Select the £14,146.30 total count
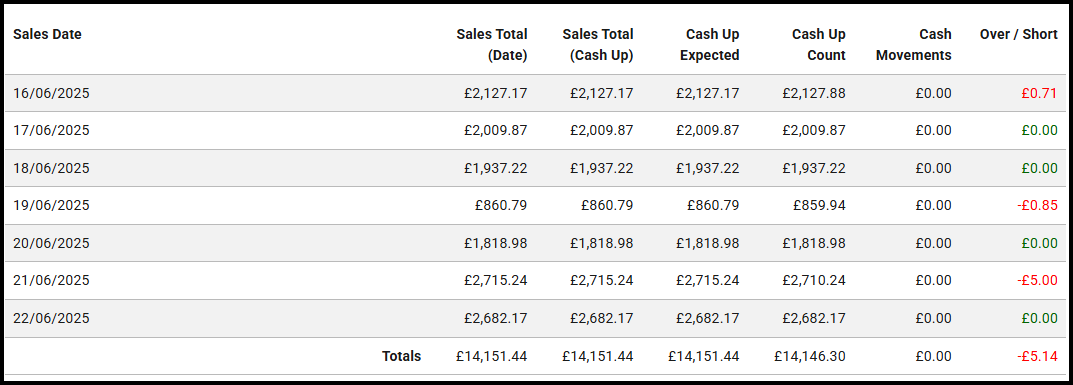This screenshot has height=385, width=1073. tap(810, 356)
